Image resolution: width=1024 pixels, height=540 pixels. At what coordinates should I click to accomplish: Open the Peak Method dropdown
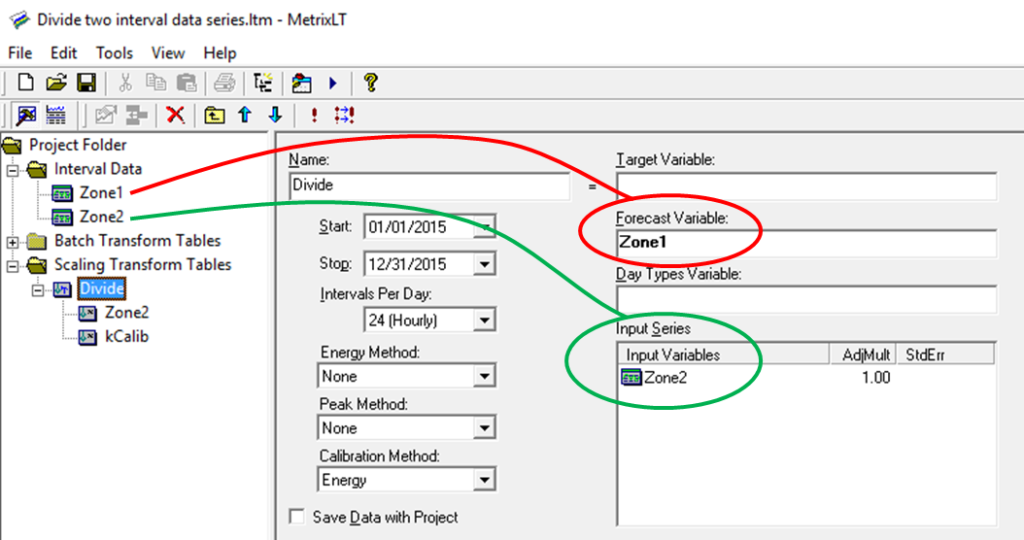[x=485, y=428]
